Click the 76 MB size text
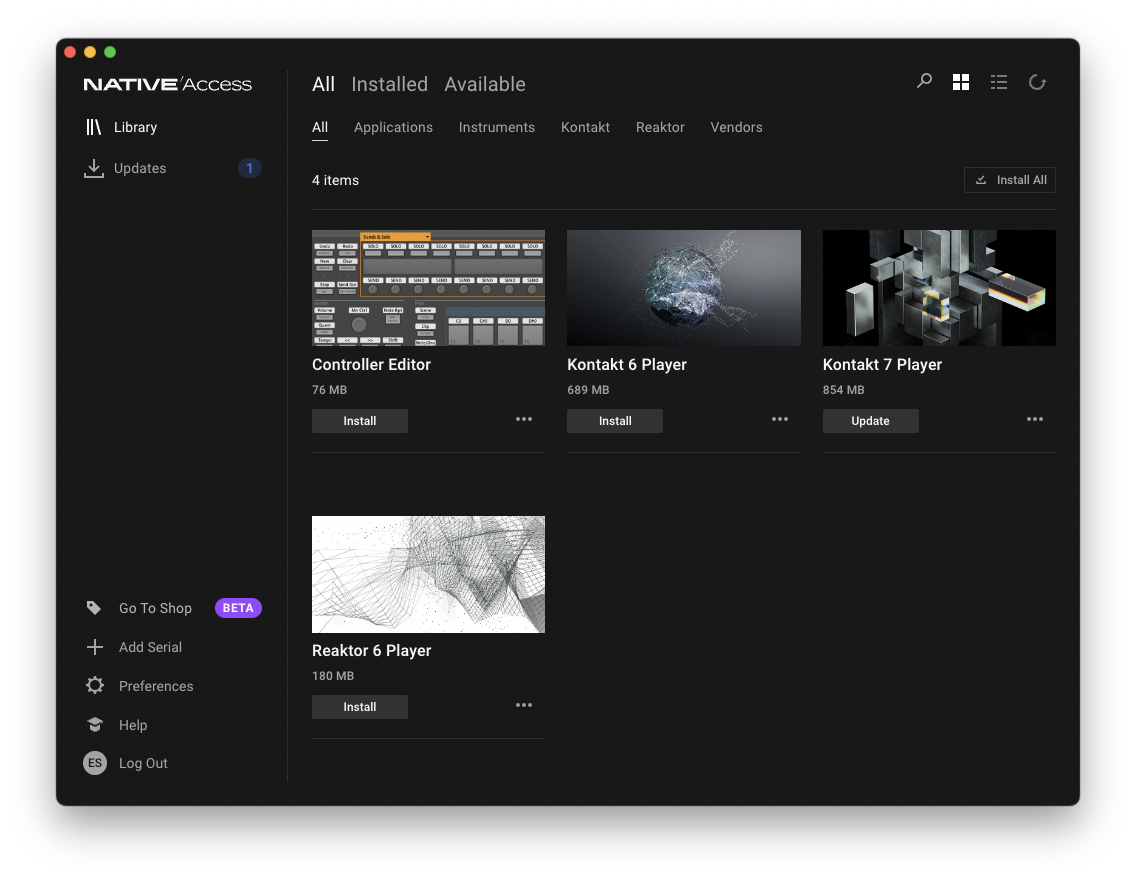The image size is (1136, 880). (x=329, y=390)
